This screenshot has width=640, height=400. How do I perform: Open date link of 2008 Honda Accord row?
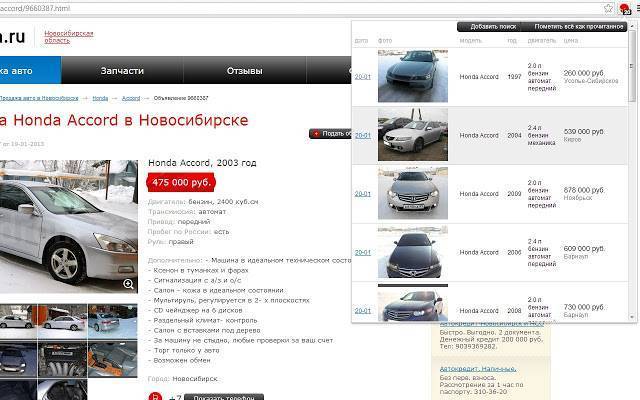click(362, 311)
